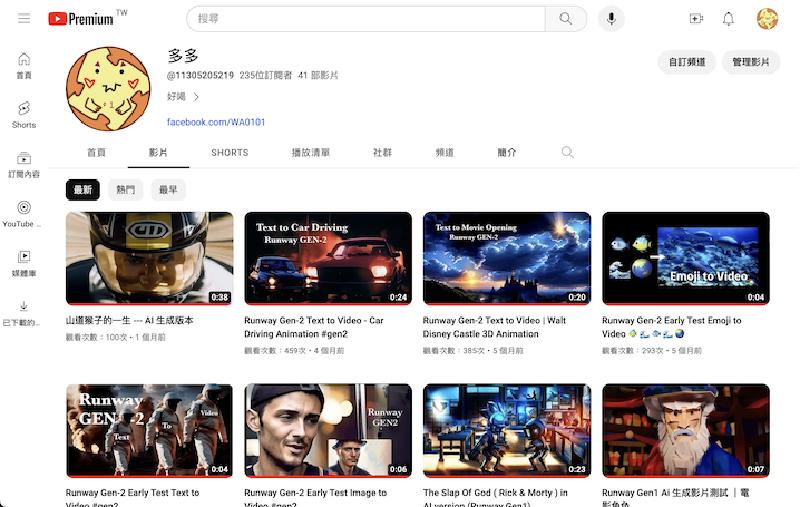Open facebook.com/WA0101 link
The width and height of the screenshot is (800, 507).
point(216,122)
